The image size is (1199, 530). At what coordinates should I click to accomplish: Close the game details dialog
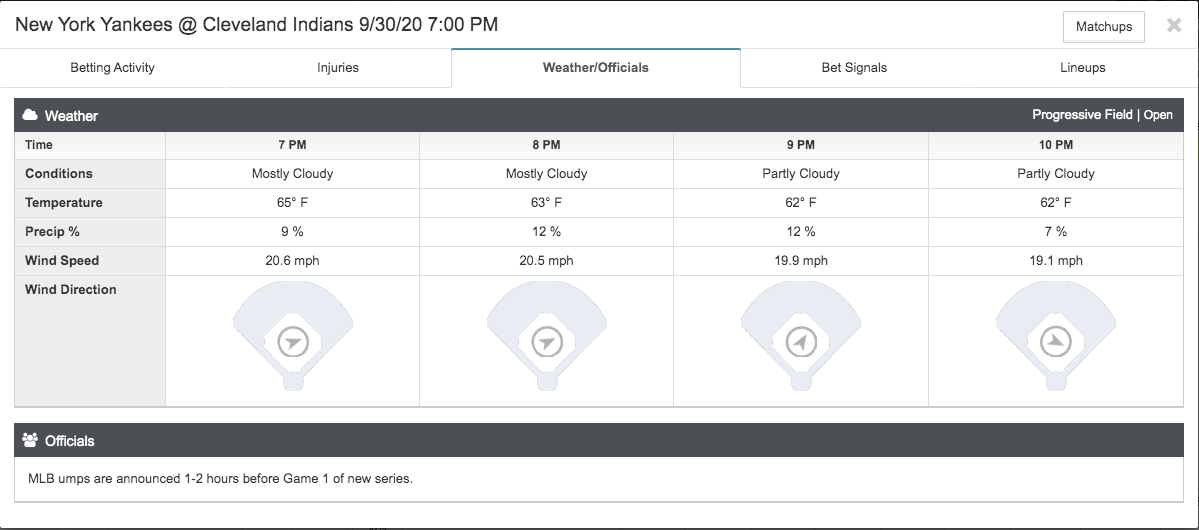click(1175, 25)
